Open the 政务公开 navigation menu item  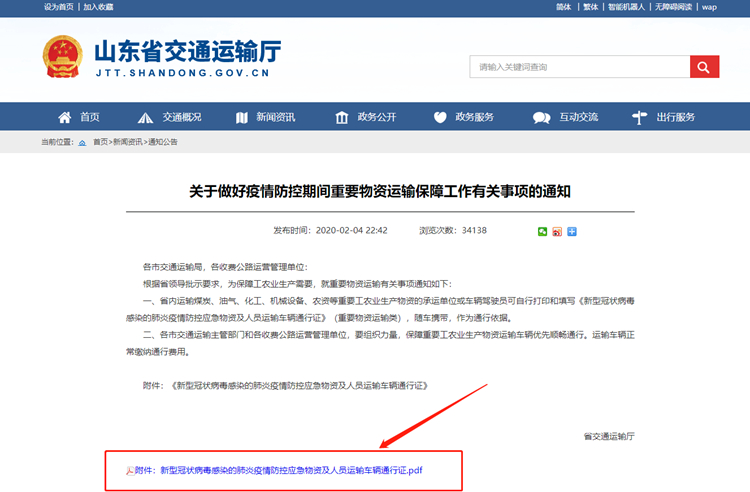tap(377, 117)
